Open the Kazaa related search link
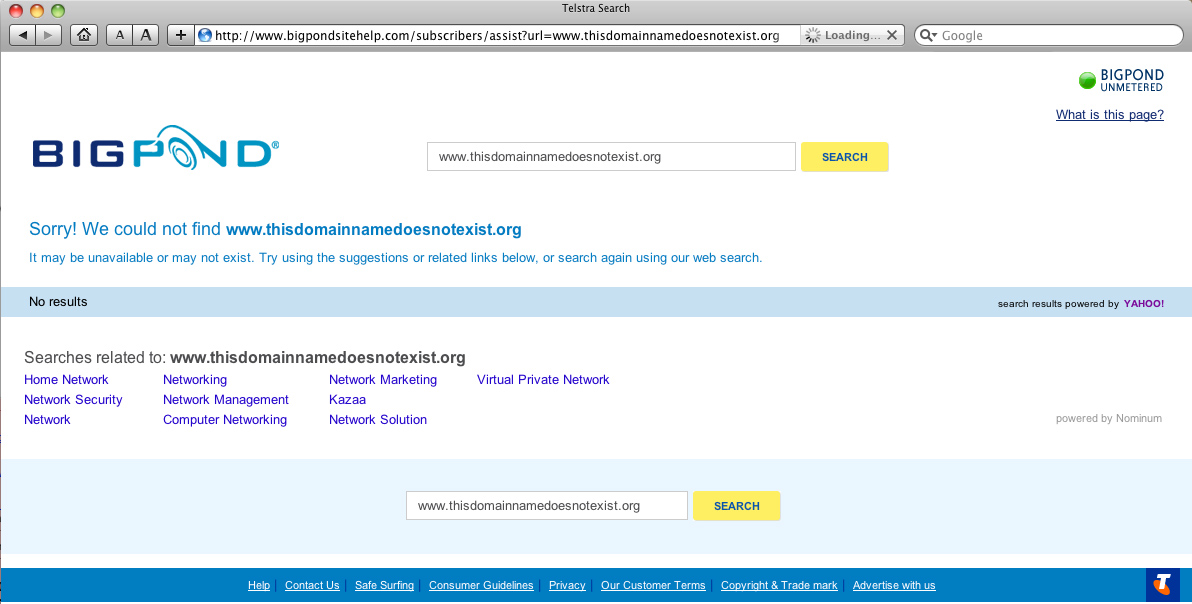 tap(347, 400)
